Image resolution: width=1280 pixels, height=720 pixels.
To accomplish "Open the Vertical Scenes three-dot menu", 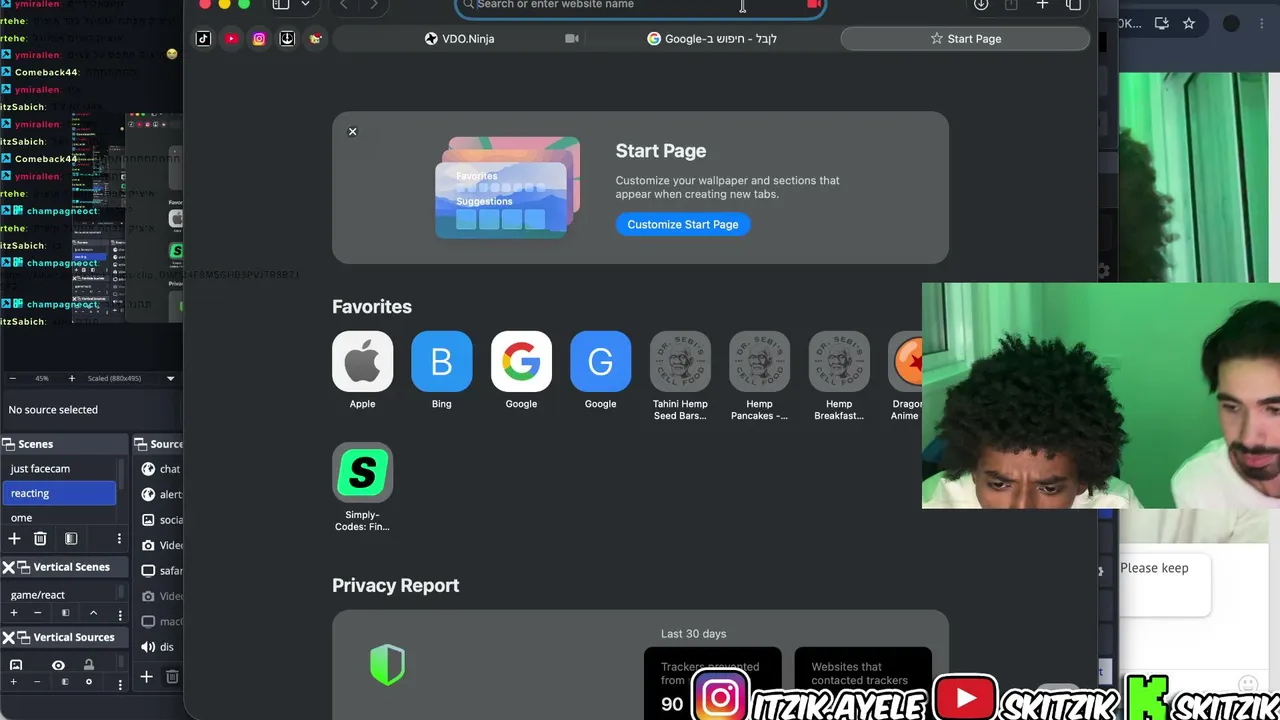I will pyautogui.click(x=119, y=613).
